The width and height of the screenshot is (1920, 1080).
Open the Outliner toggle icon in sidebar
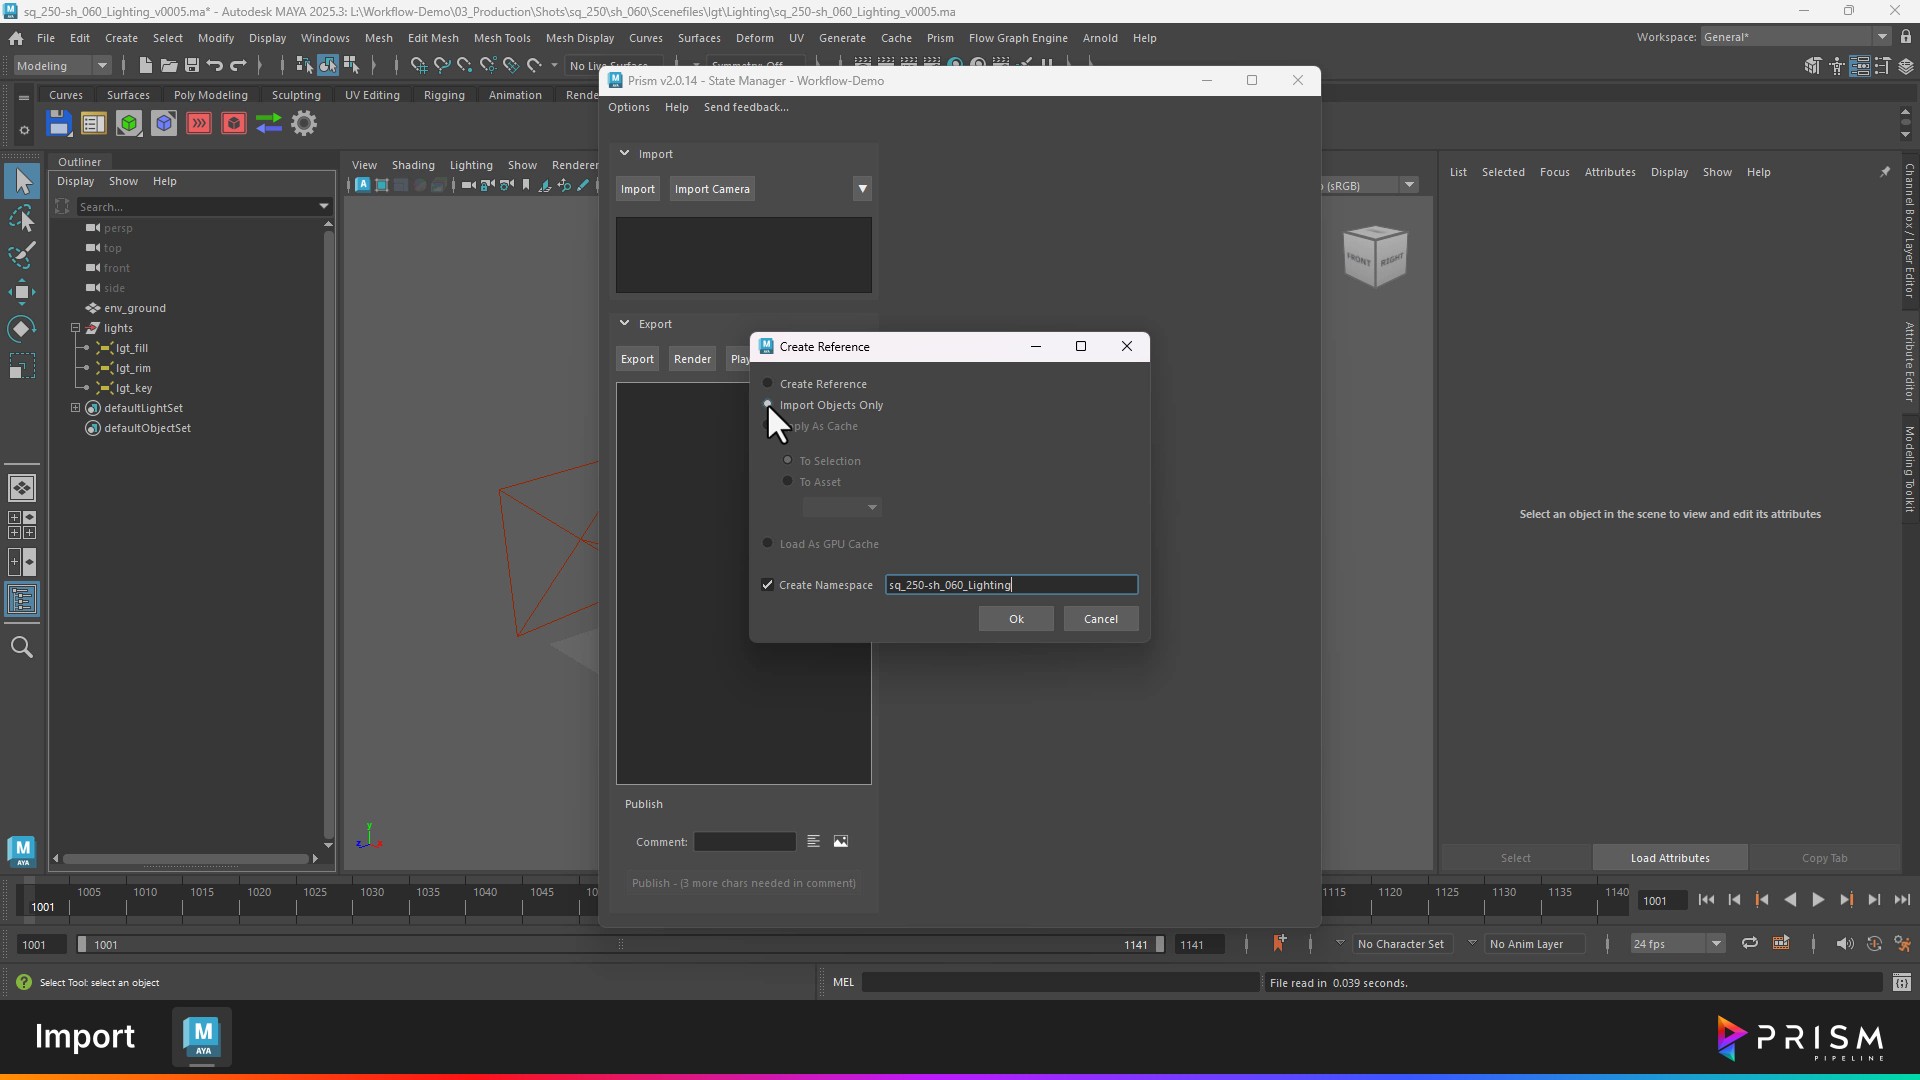click(22, 600)
